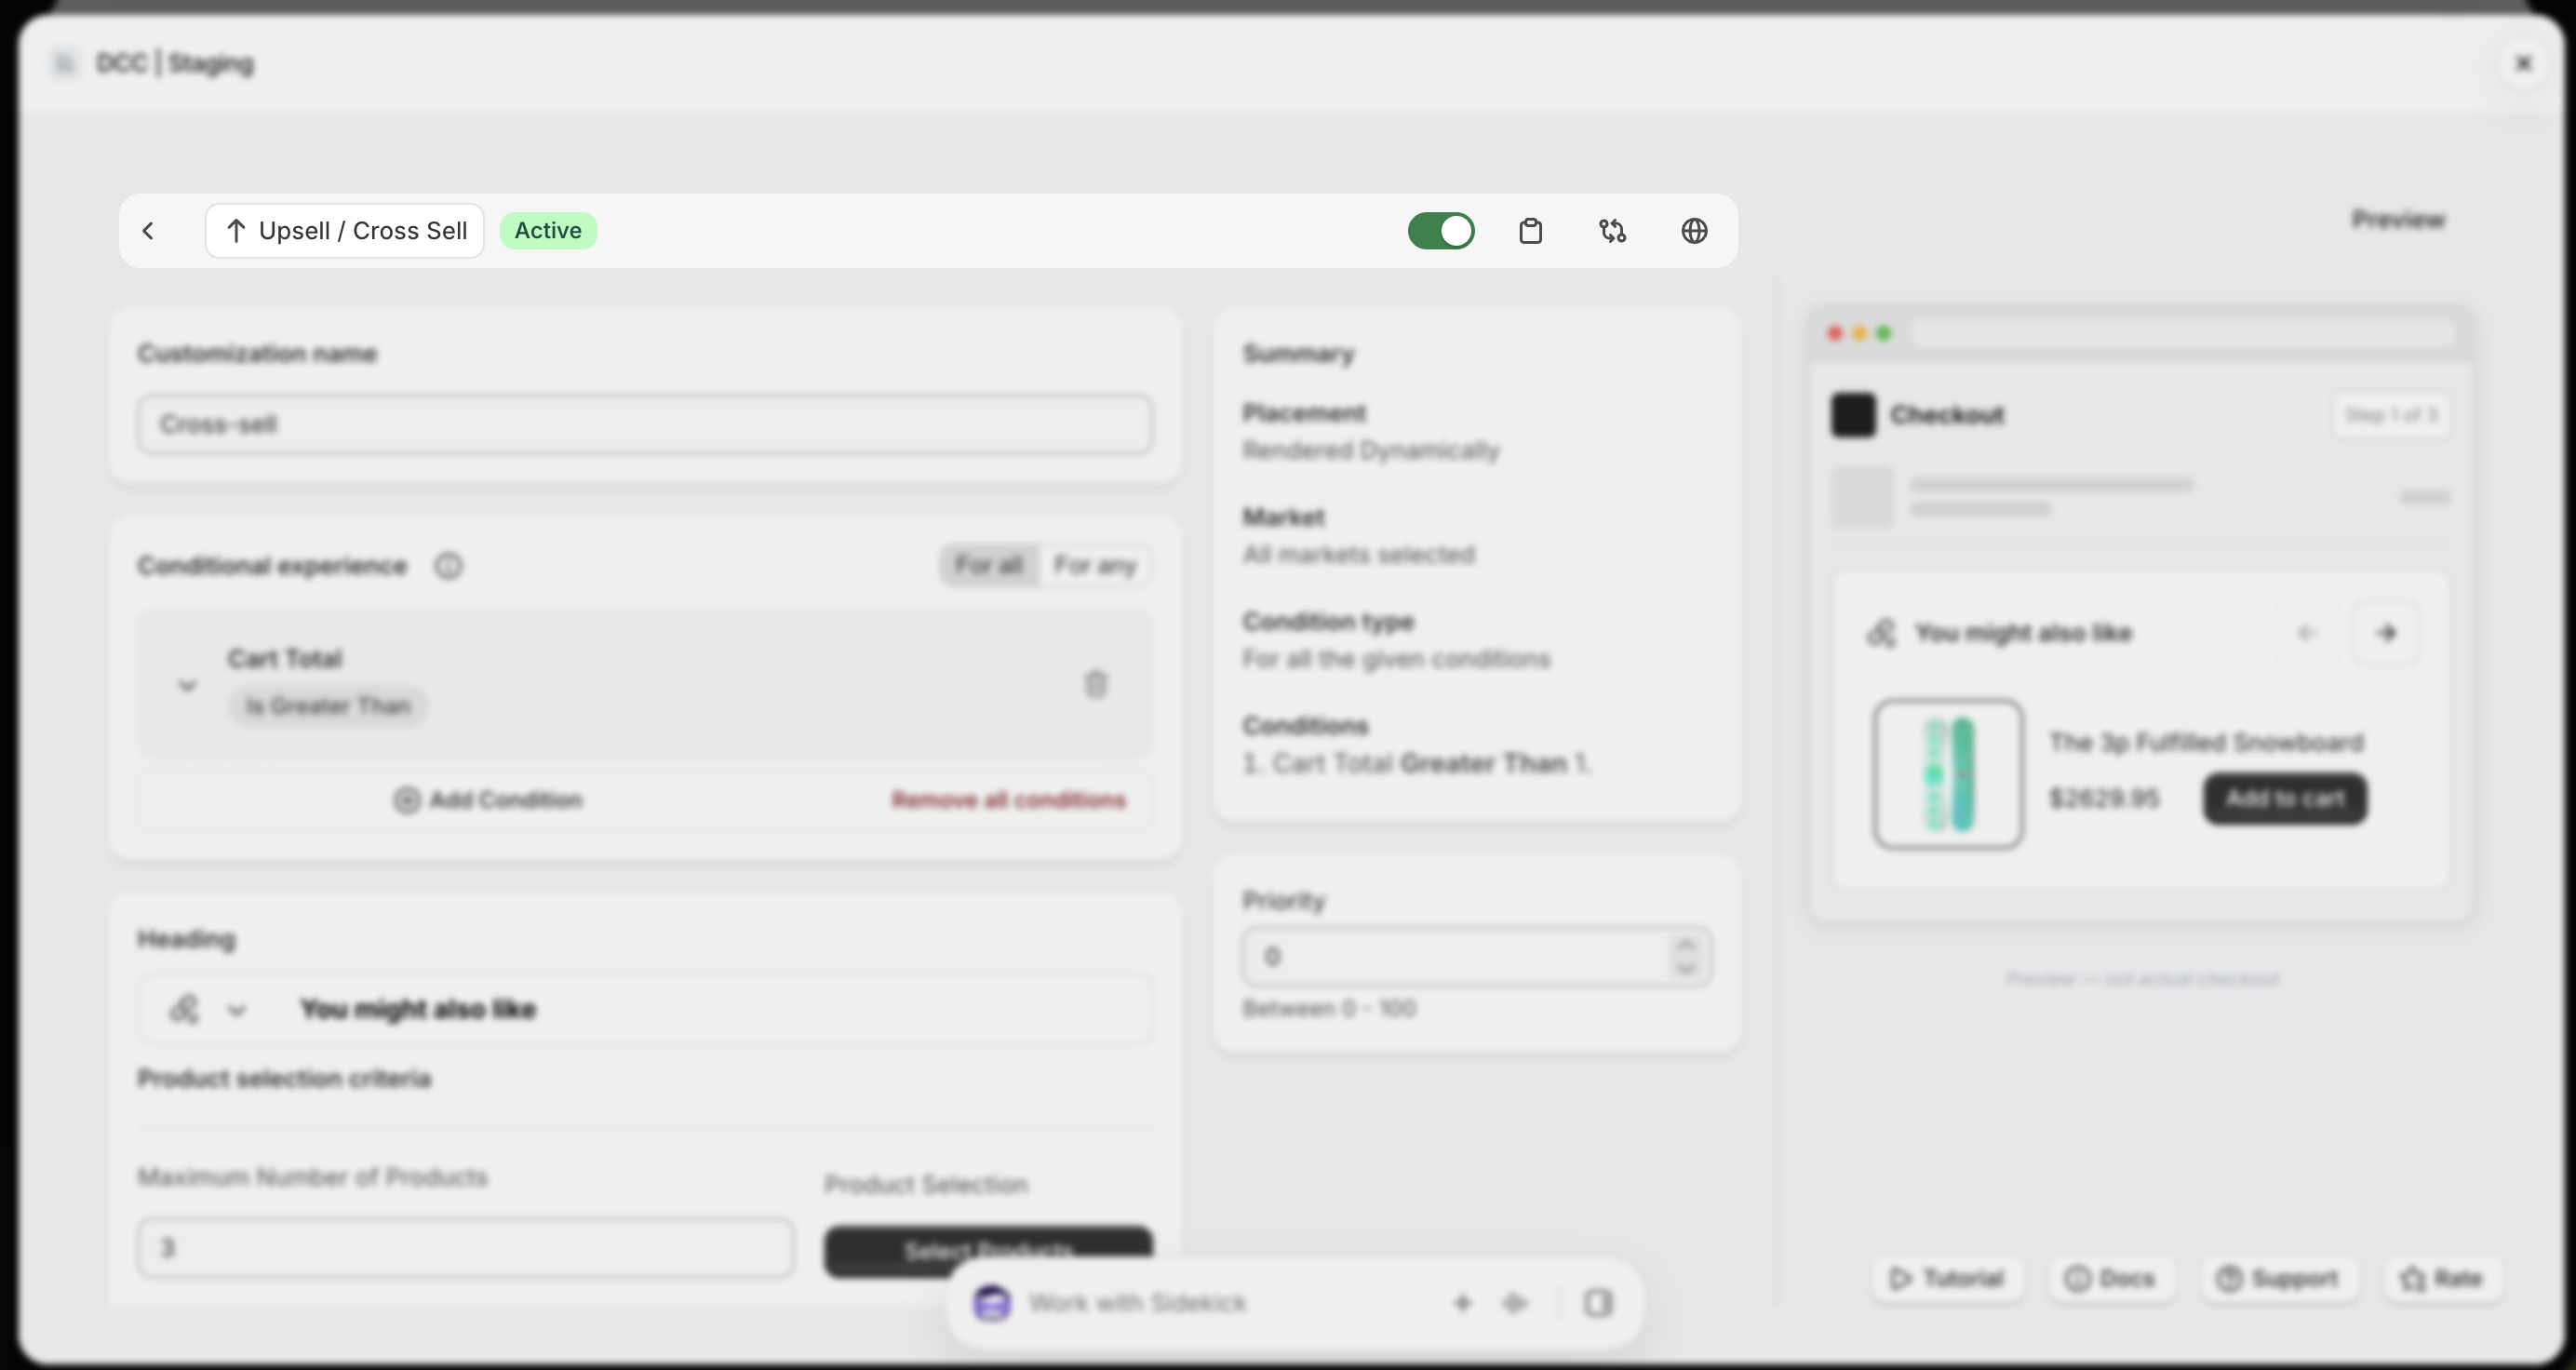
Task: Click the Sidekick avatar icon
Action: pos(992,1303)
